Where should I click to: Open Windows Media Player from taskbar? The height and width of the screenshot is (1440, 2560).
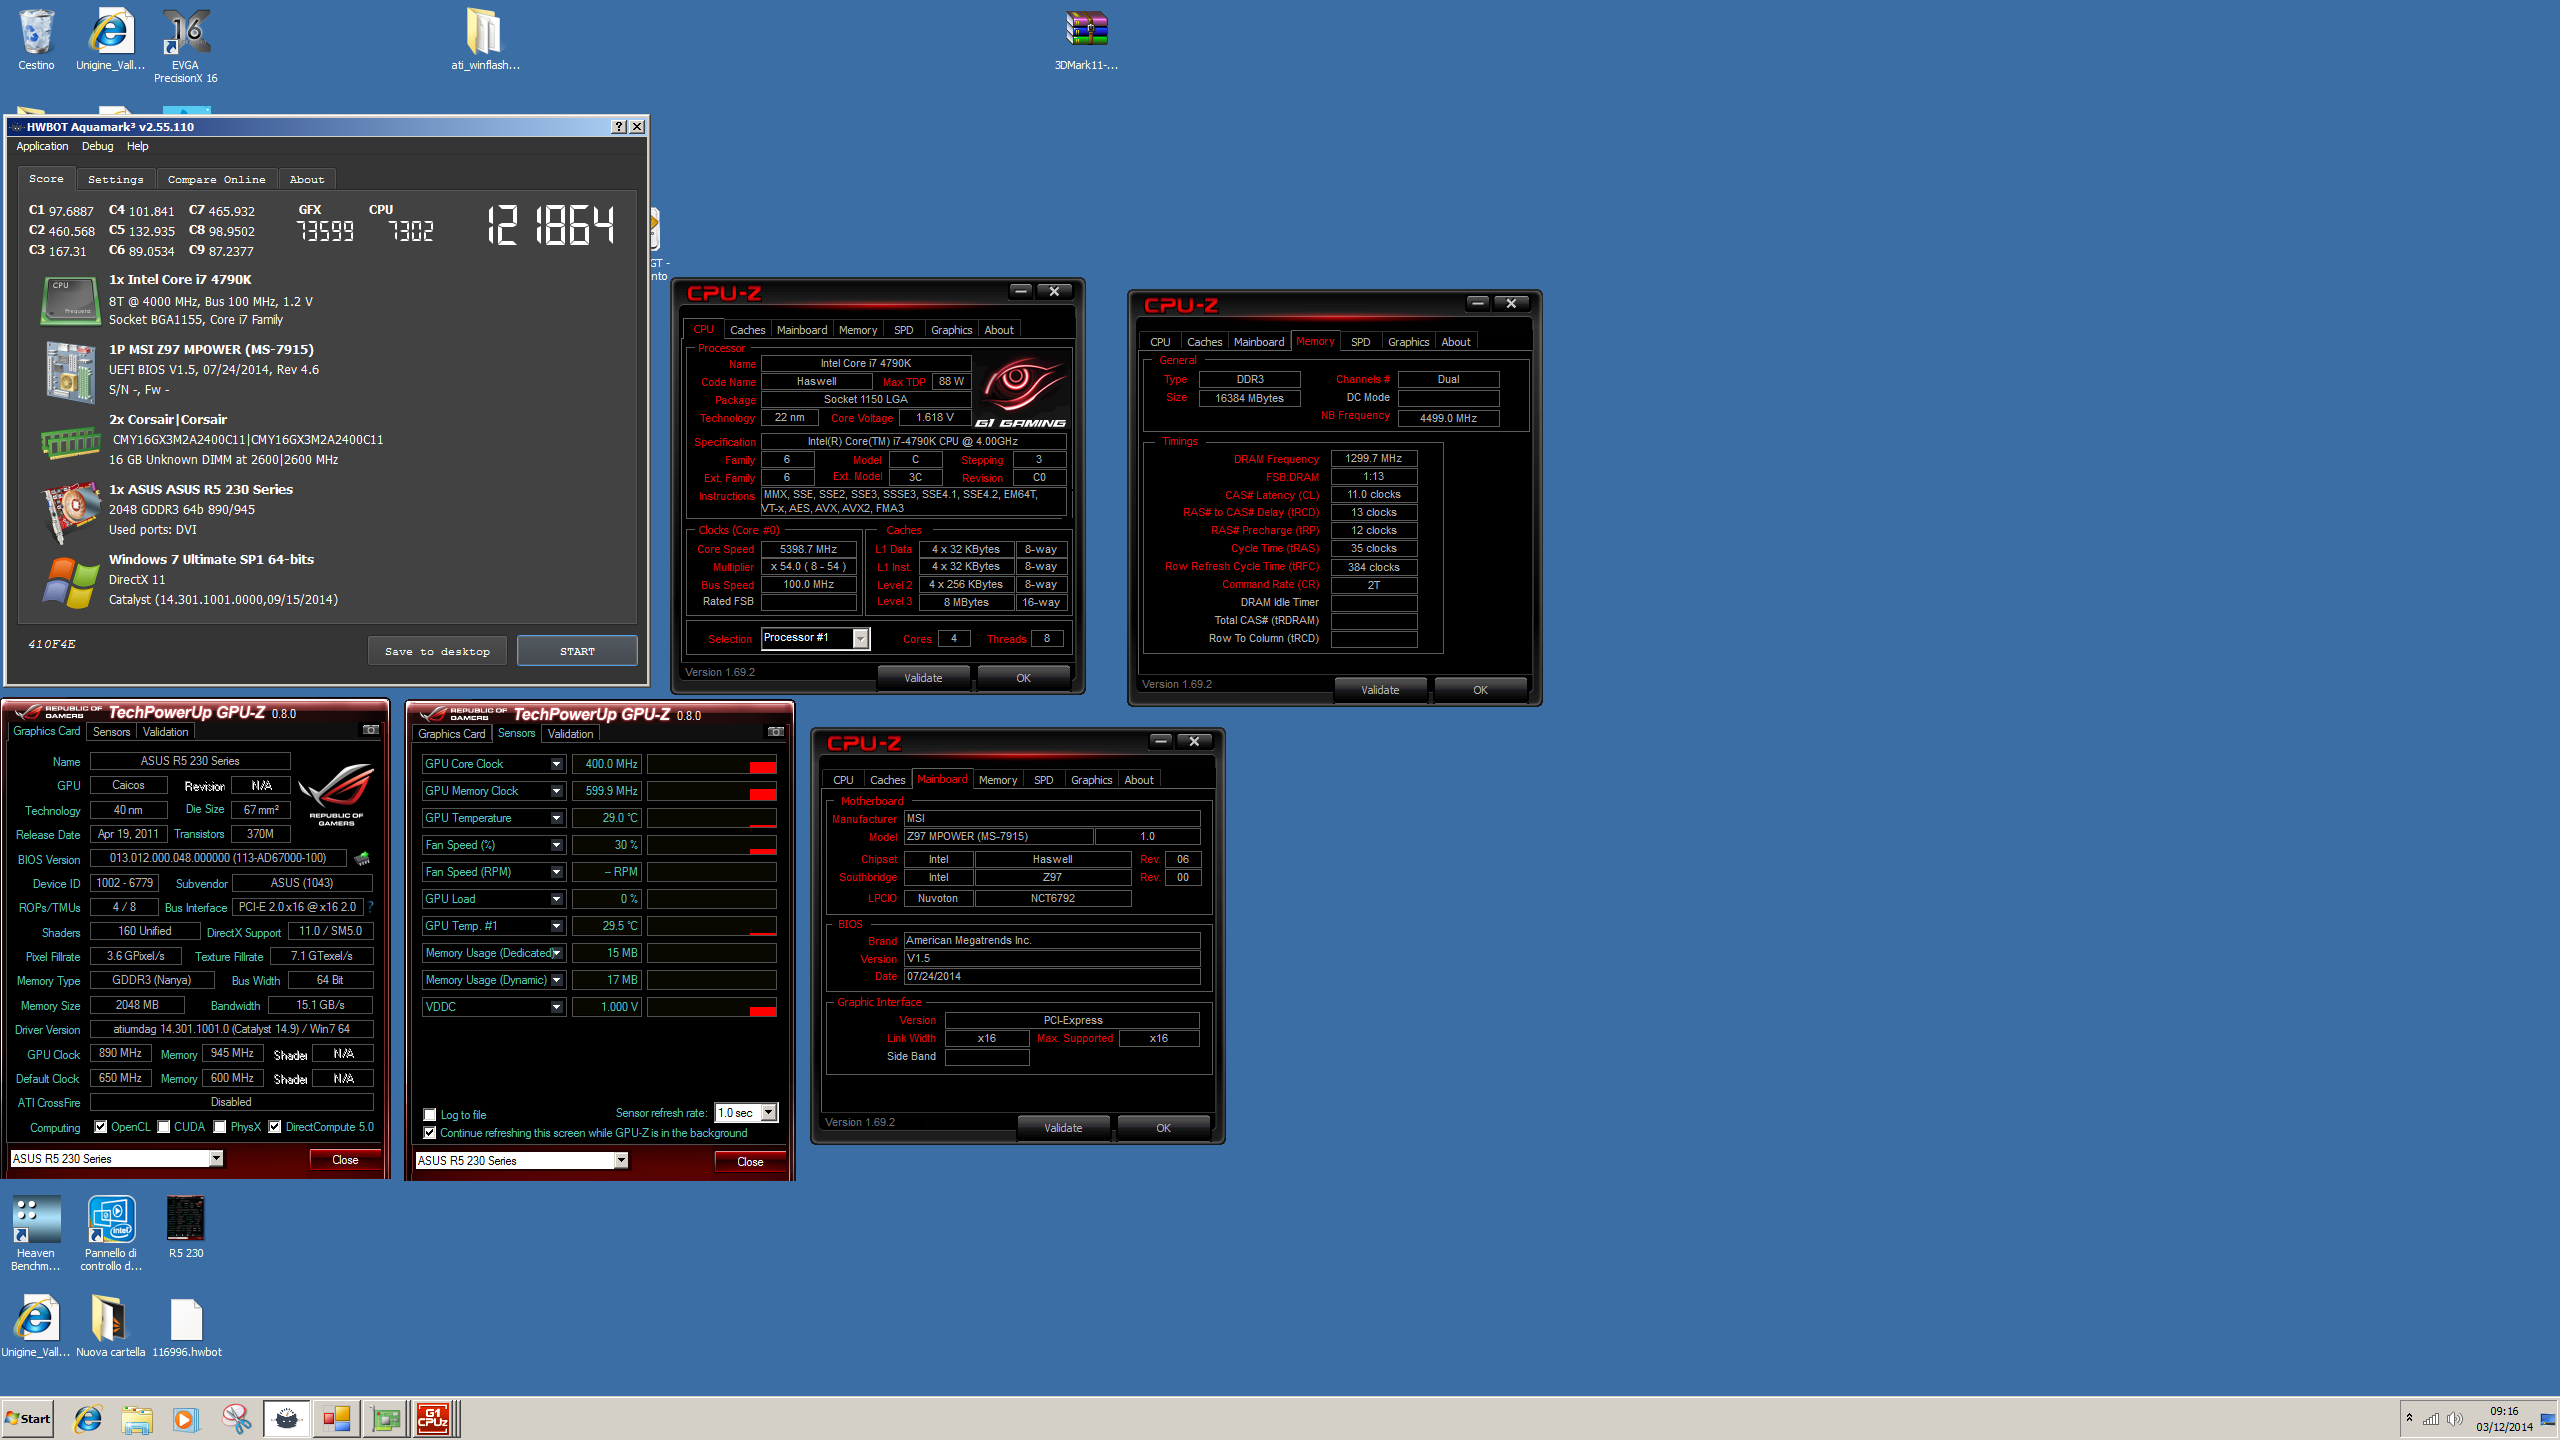186,1418
